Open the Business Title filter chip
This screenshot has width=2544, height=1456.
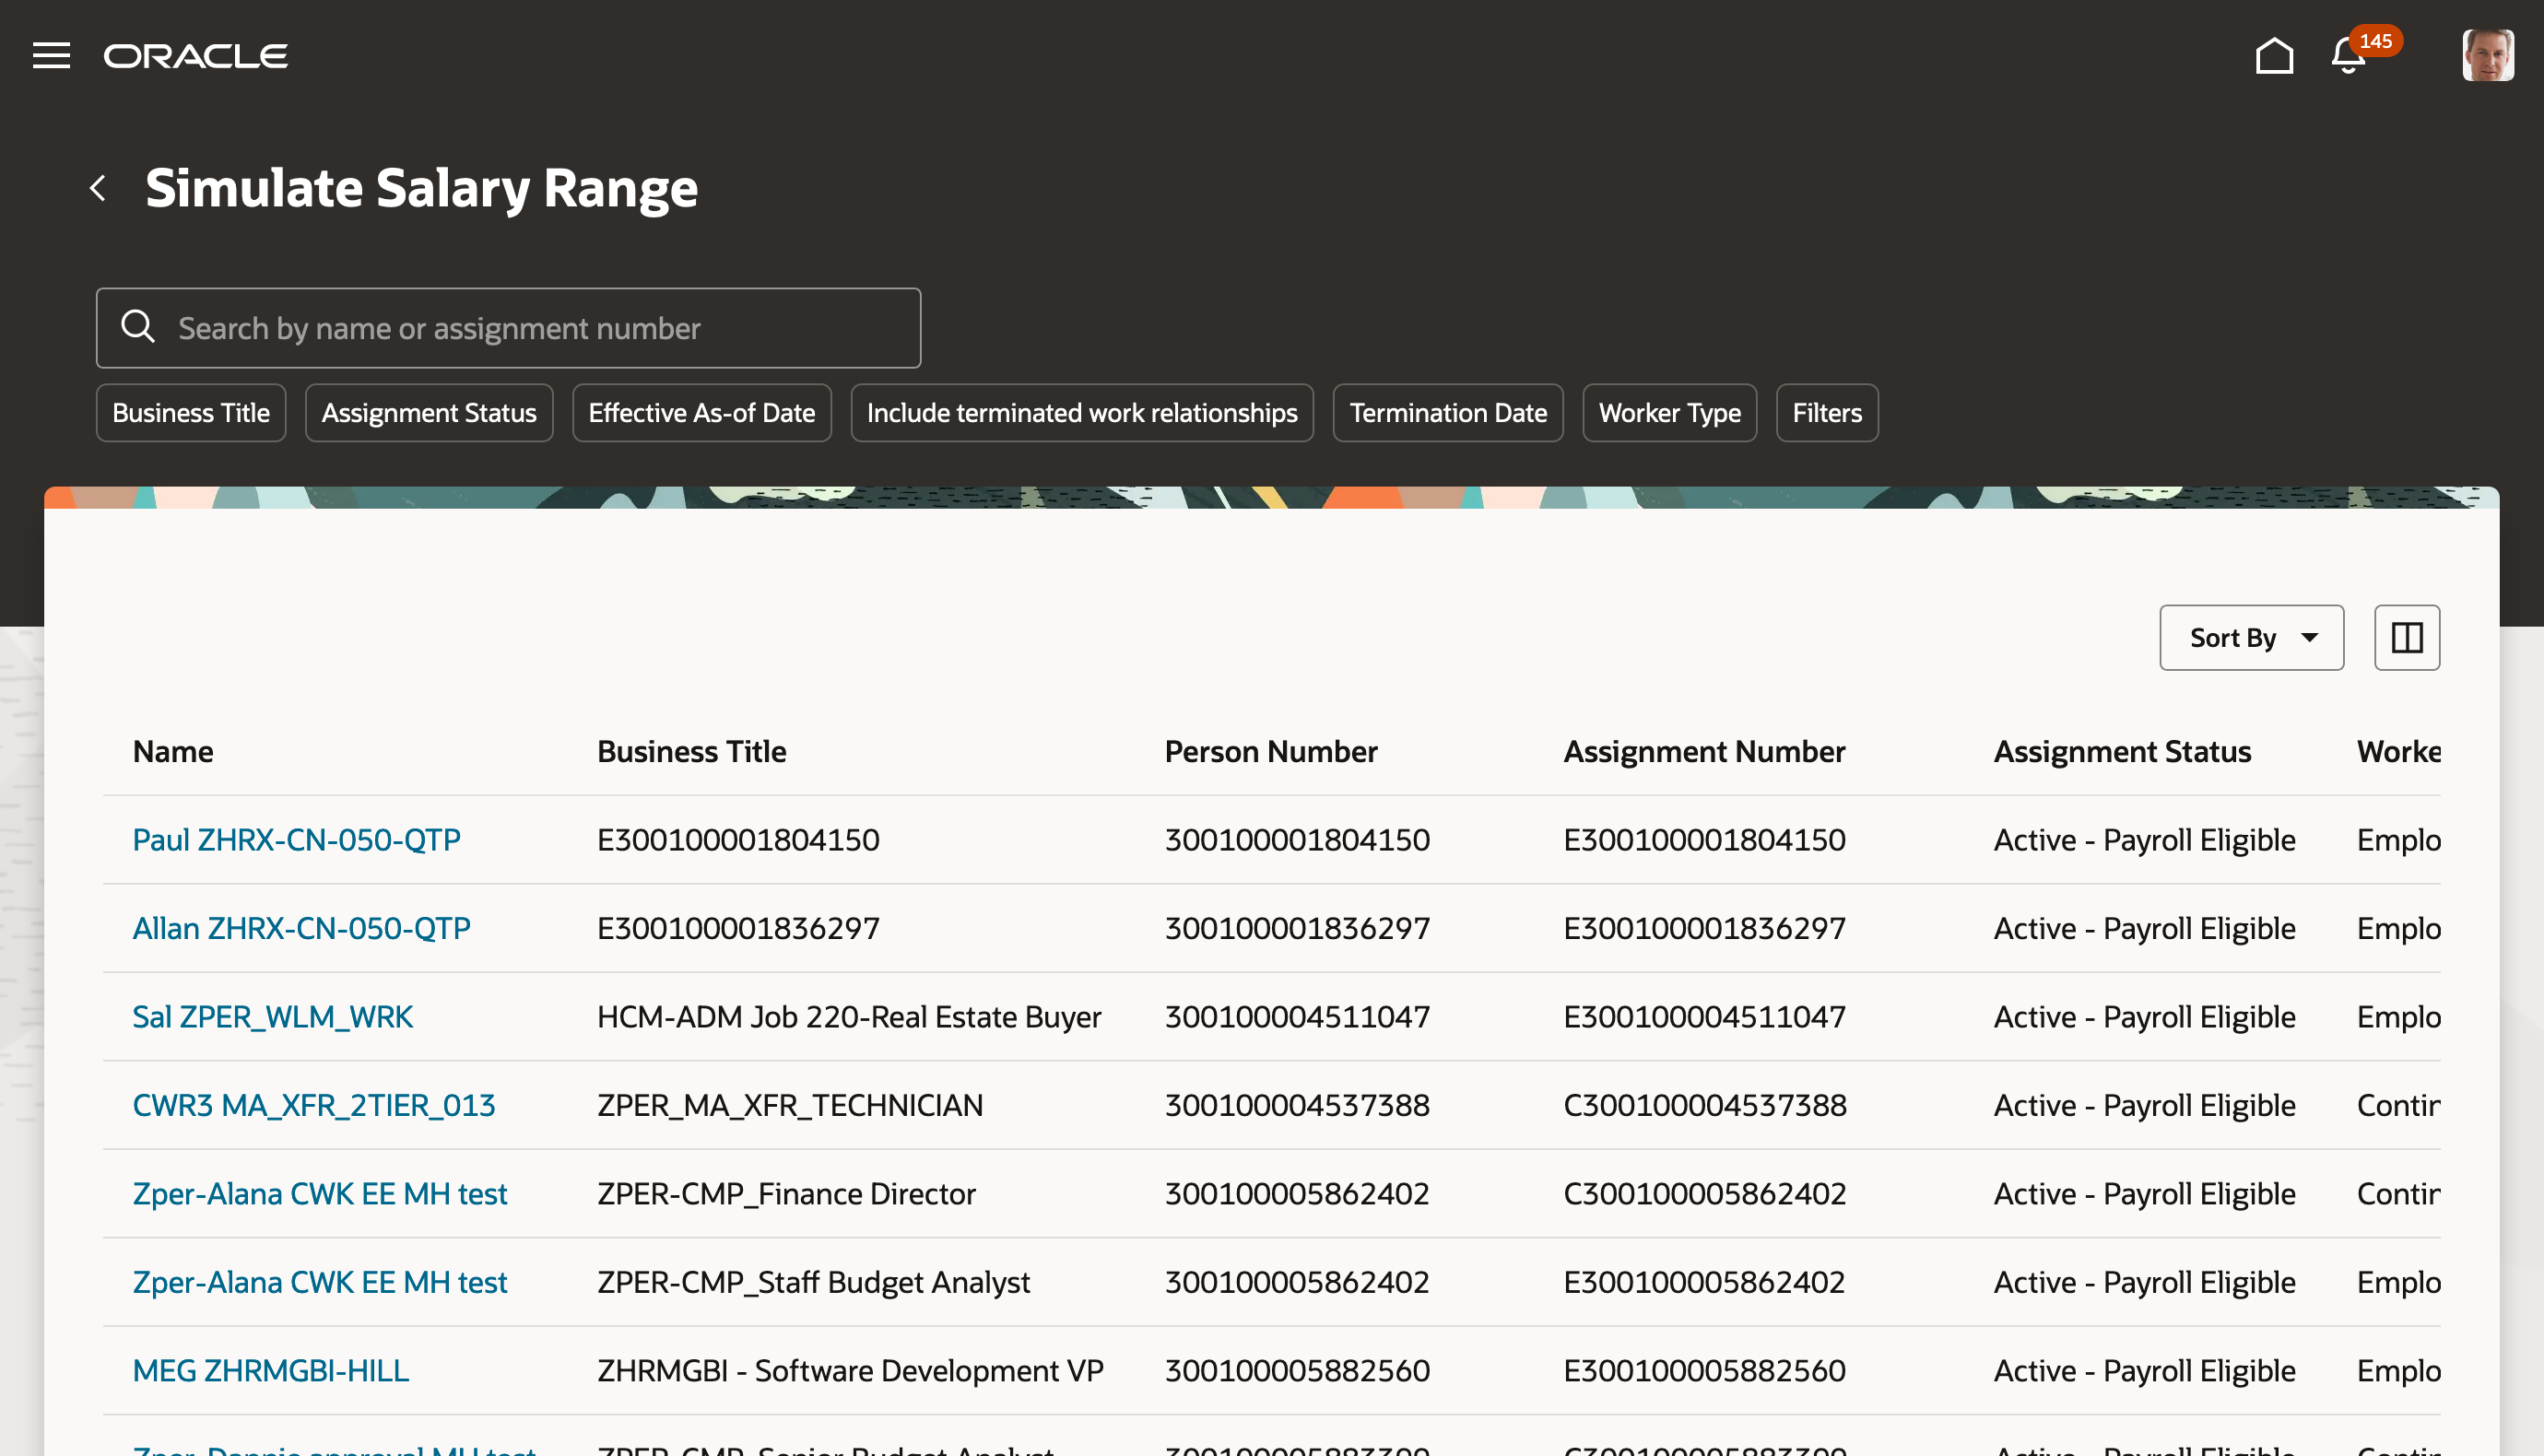pos(190,413)
